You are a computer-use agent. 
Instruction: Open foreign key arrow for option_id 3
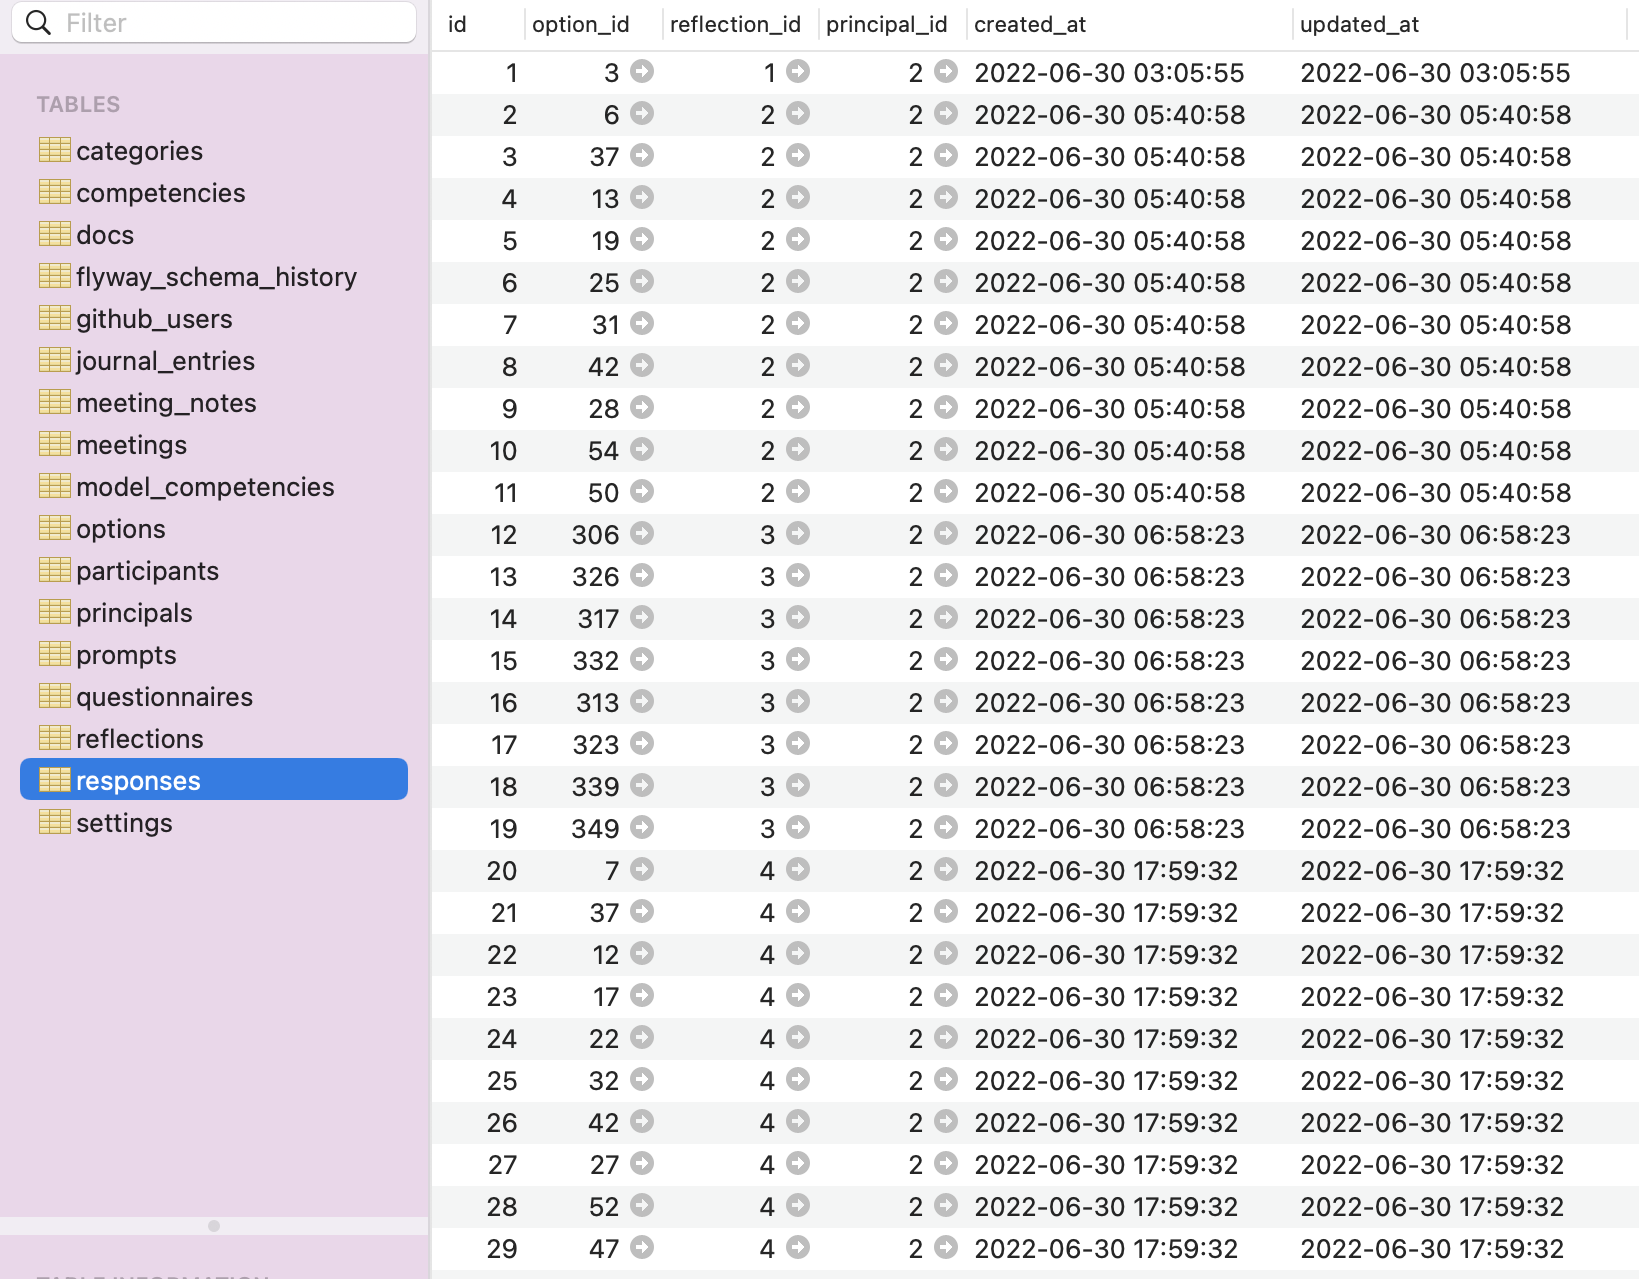point(643,73)
